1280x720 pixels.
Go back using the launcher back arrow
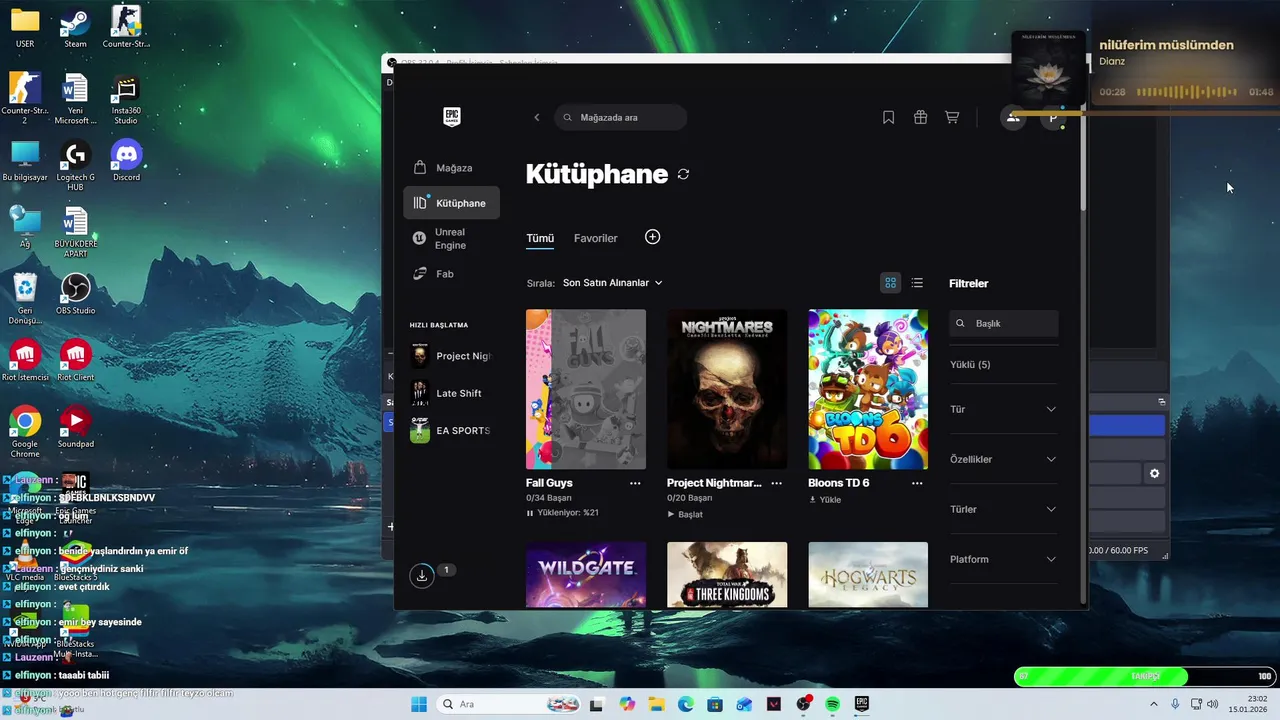(537, 117)
